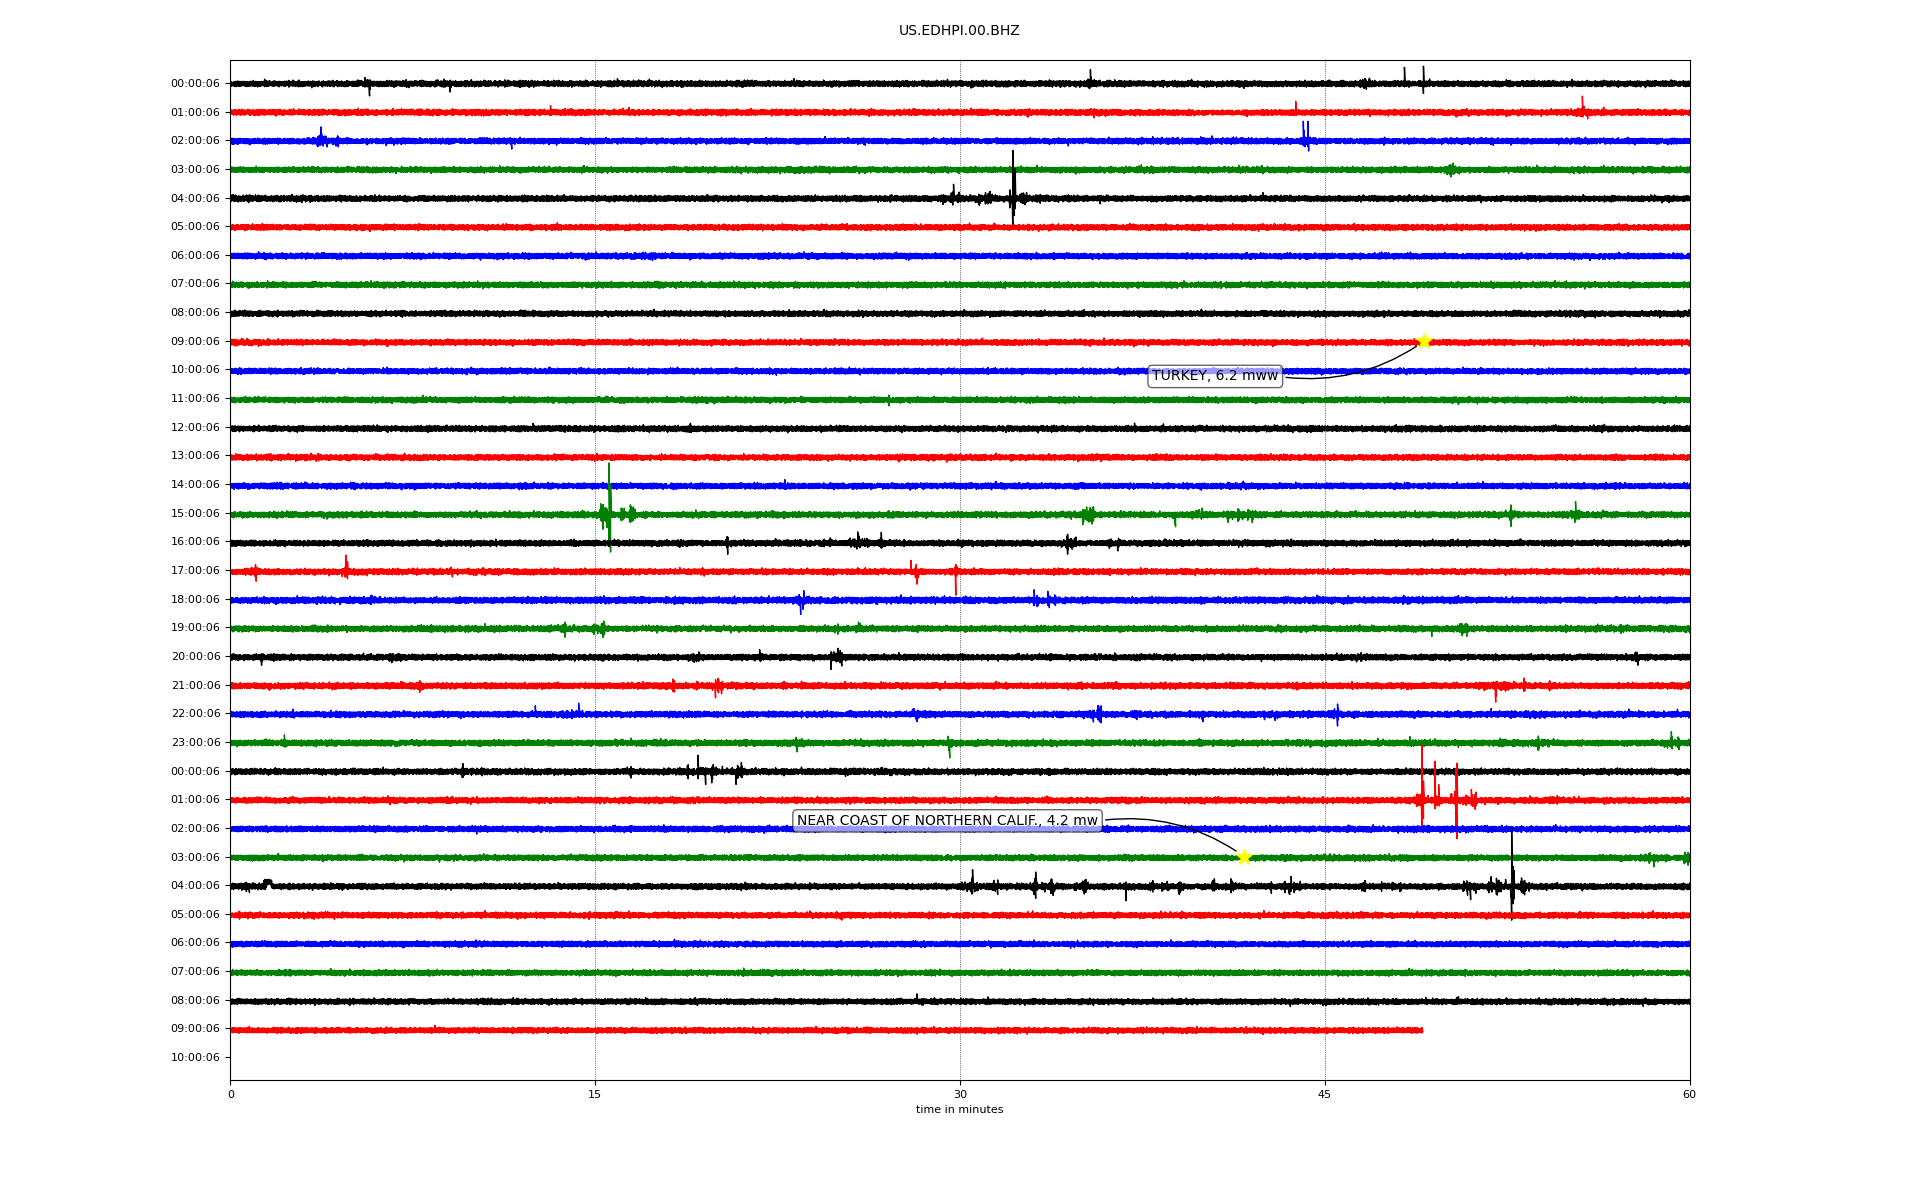
Task: Click the x-axis tick label 0
Action: (231, 1094)
